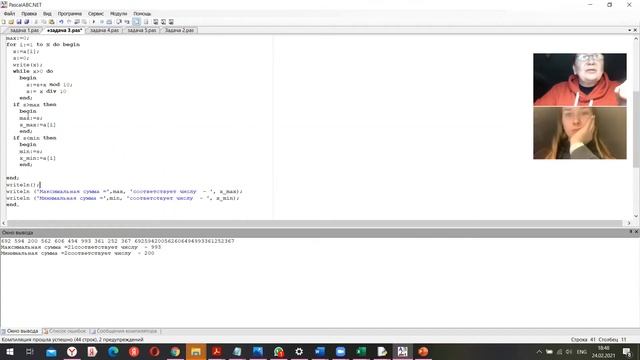Open the Программа menu

[x=70, y=13]
